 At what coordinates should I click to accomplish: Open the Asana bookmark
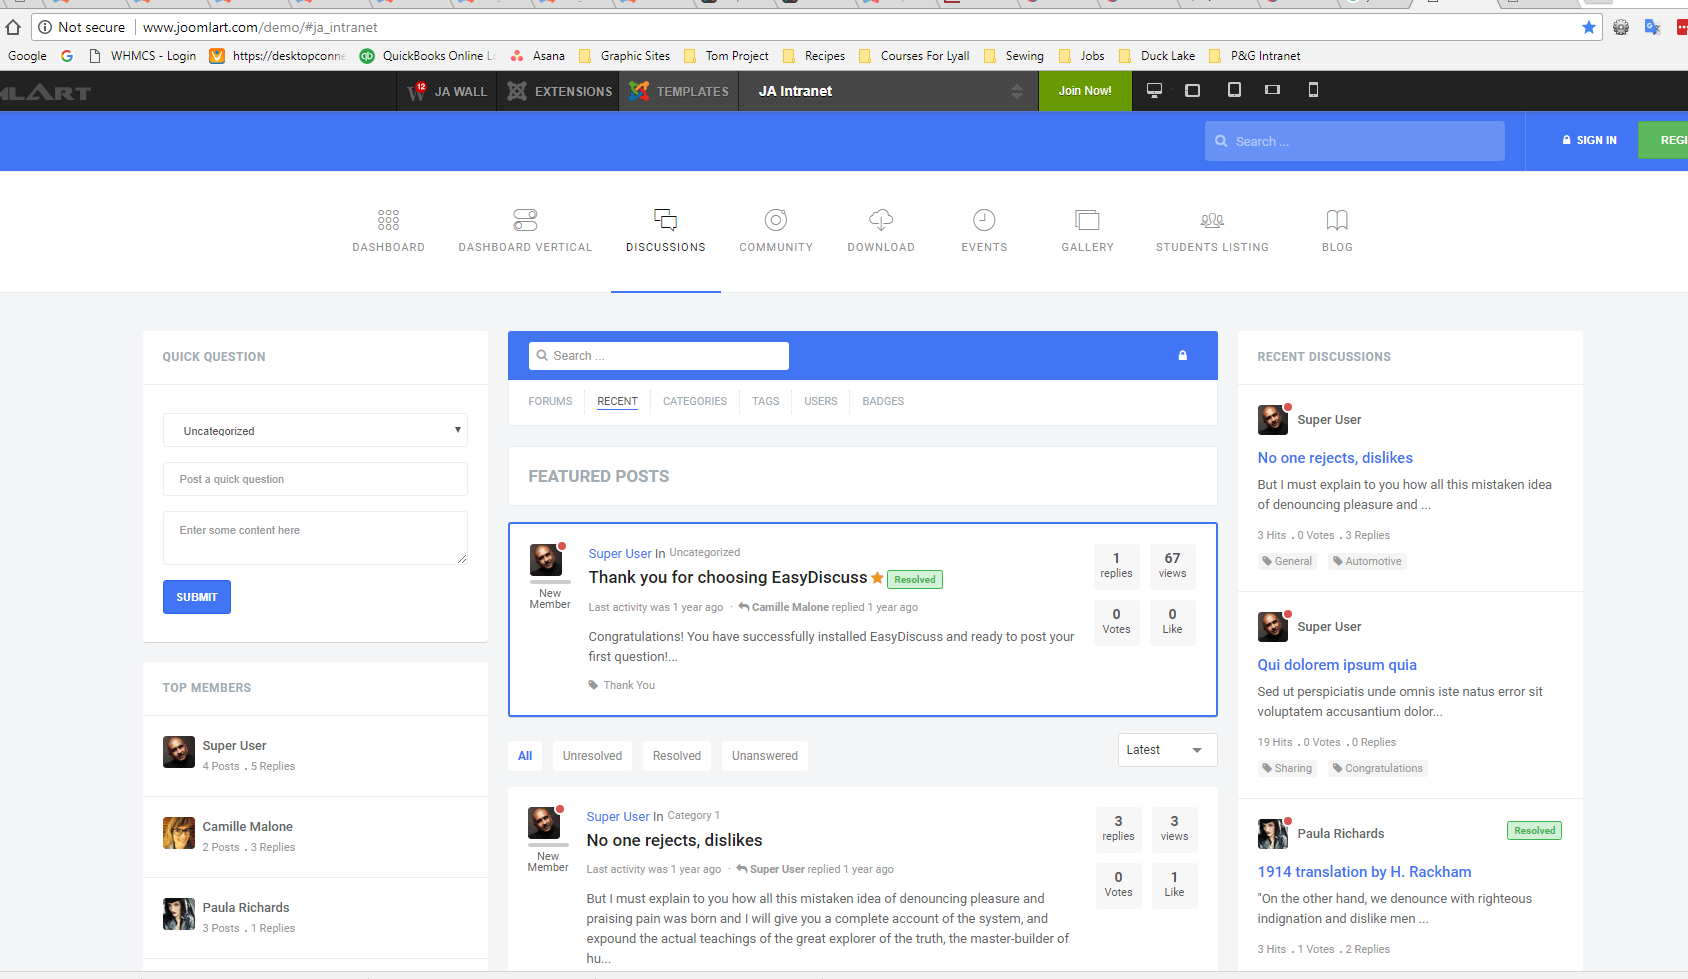click(538, 56)
